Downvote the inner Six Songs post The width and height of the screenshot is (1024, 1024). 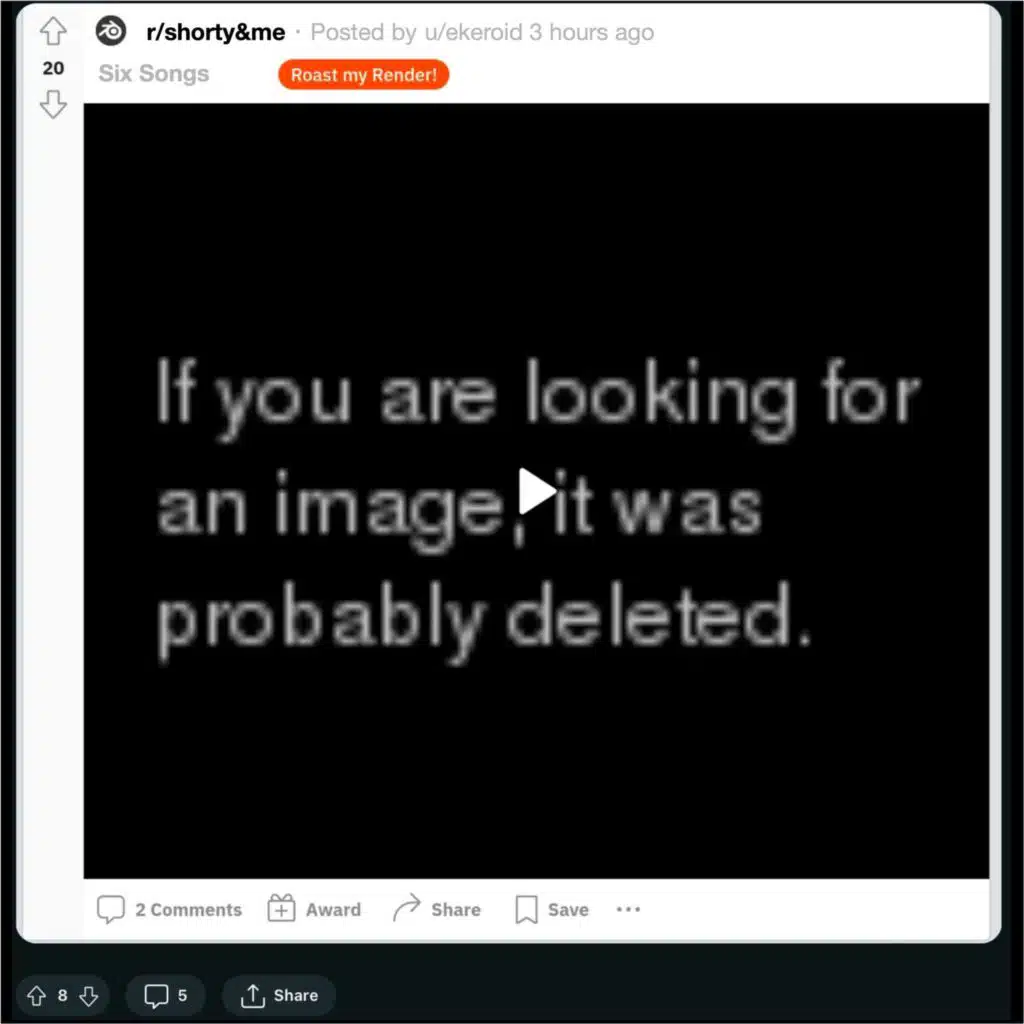(53, 104)
